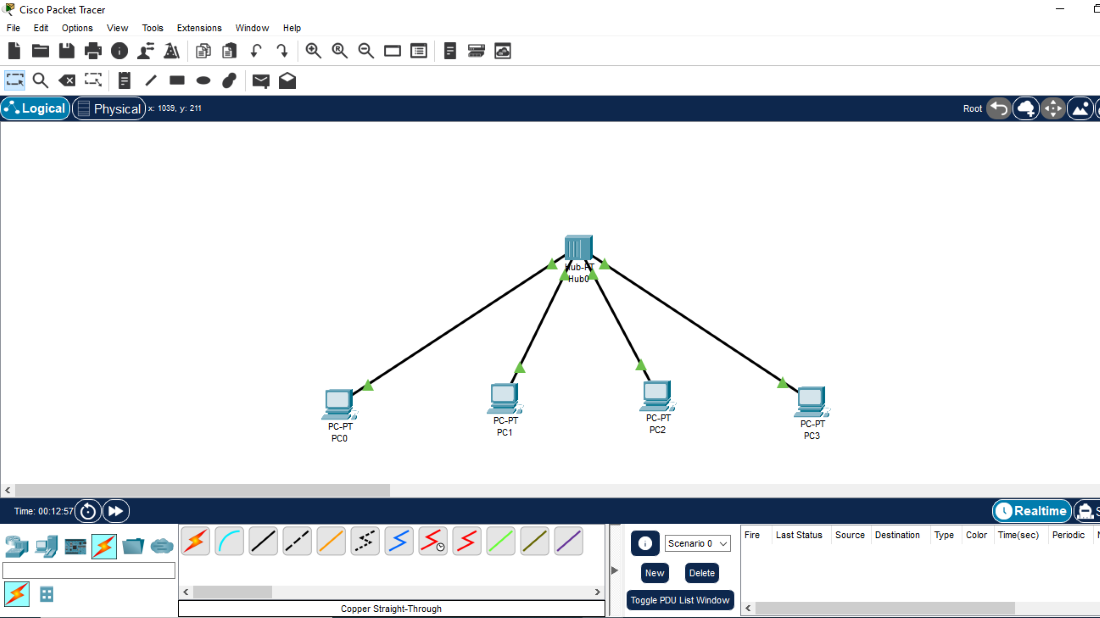
Task: Select the End Devices category icon
Action: pyautogui.click(x=46, y=546)
